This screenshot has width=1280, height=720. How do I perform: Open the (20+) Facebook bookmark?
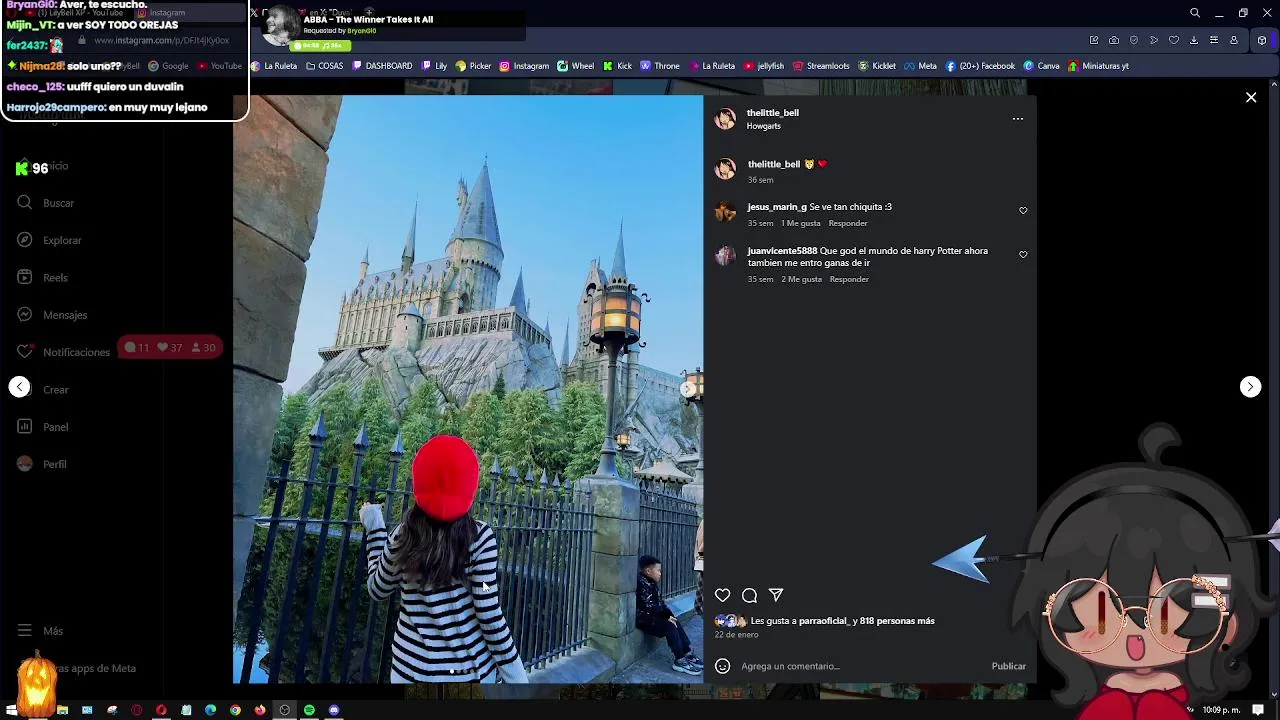980,66
